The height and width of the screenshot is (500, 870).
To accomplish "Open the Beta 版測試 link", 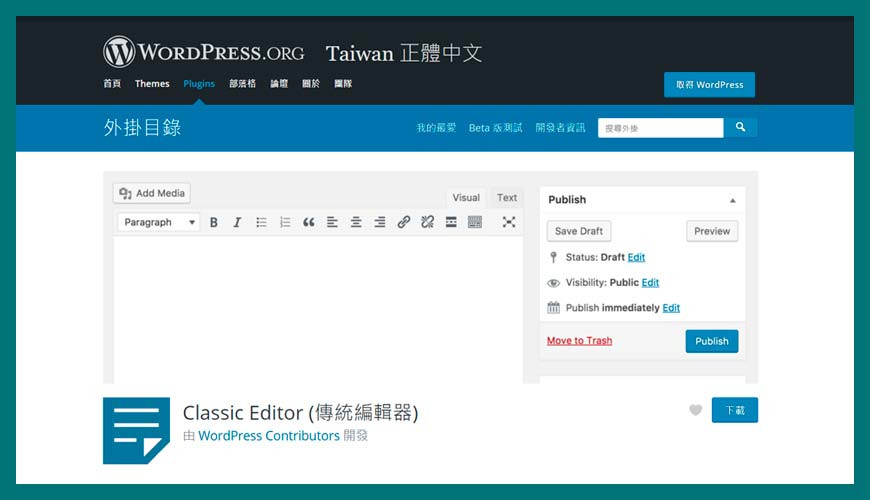I will tap(495, 128).
